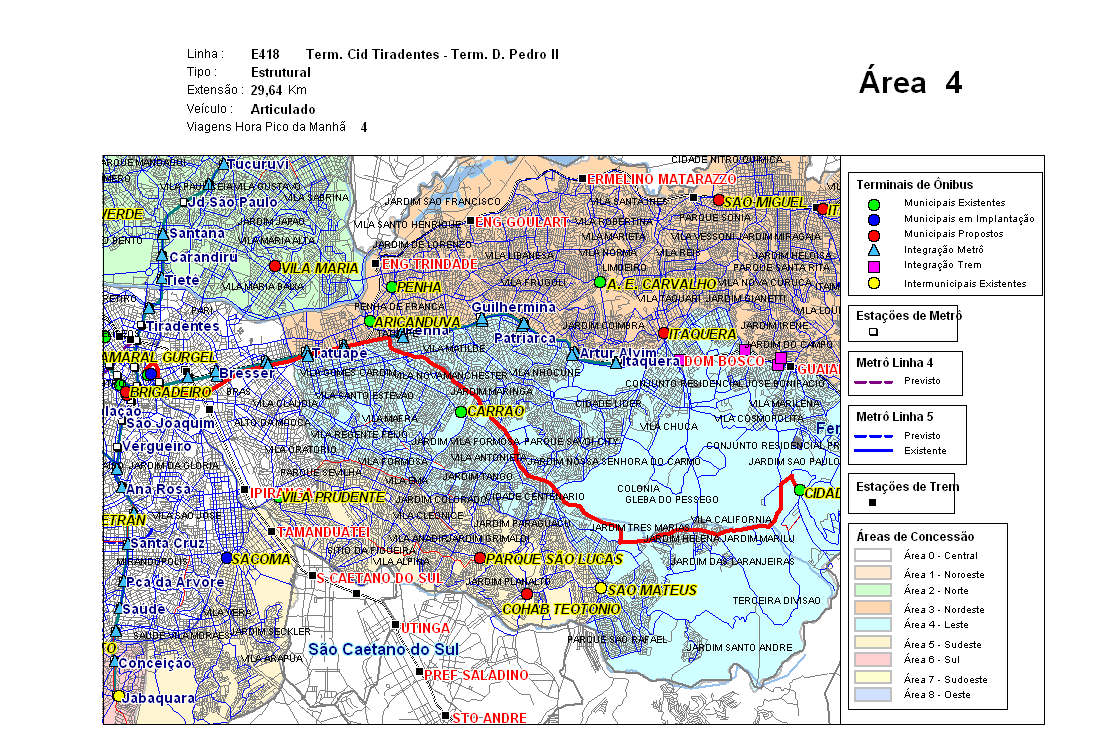Screen dimensions: 1096x756
Task: Select the legend triangle for Integração Metrô
Action: pyautogui.click(x=874, y=250)
